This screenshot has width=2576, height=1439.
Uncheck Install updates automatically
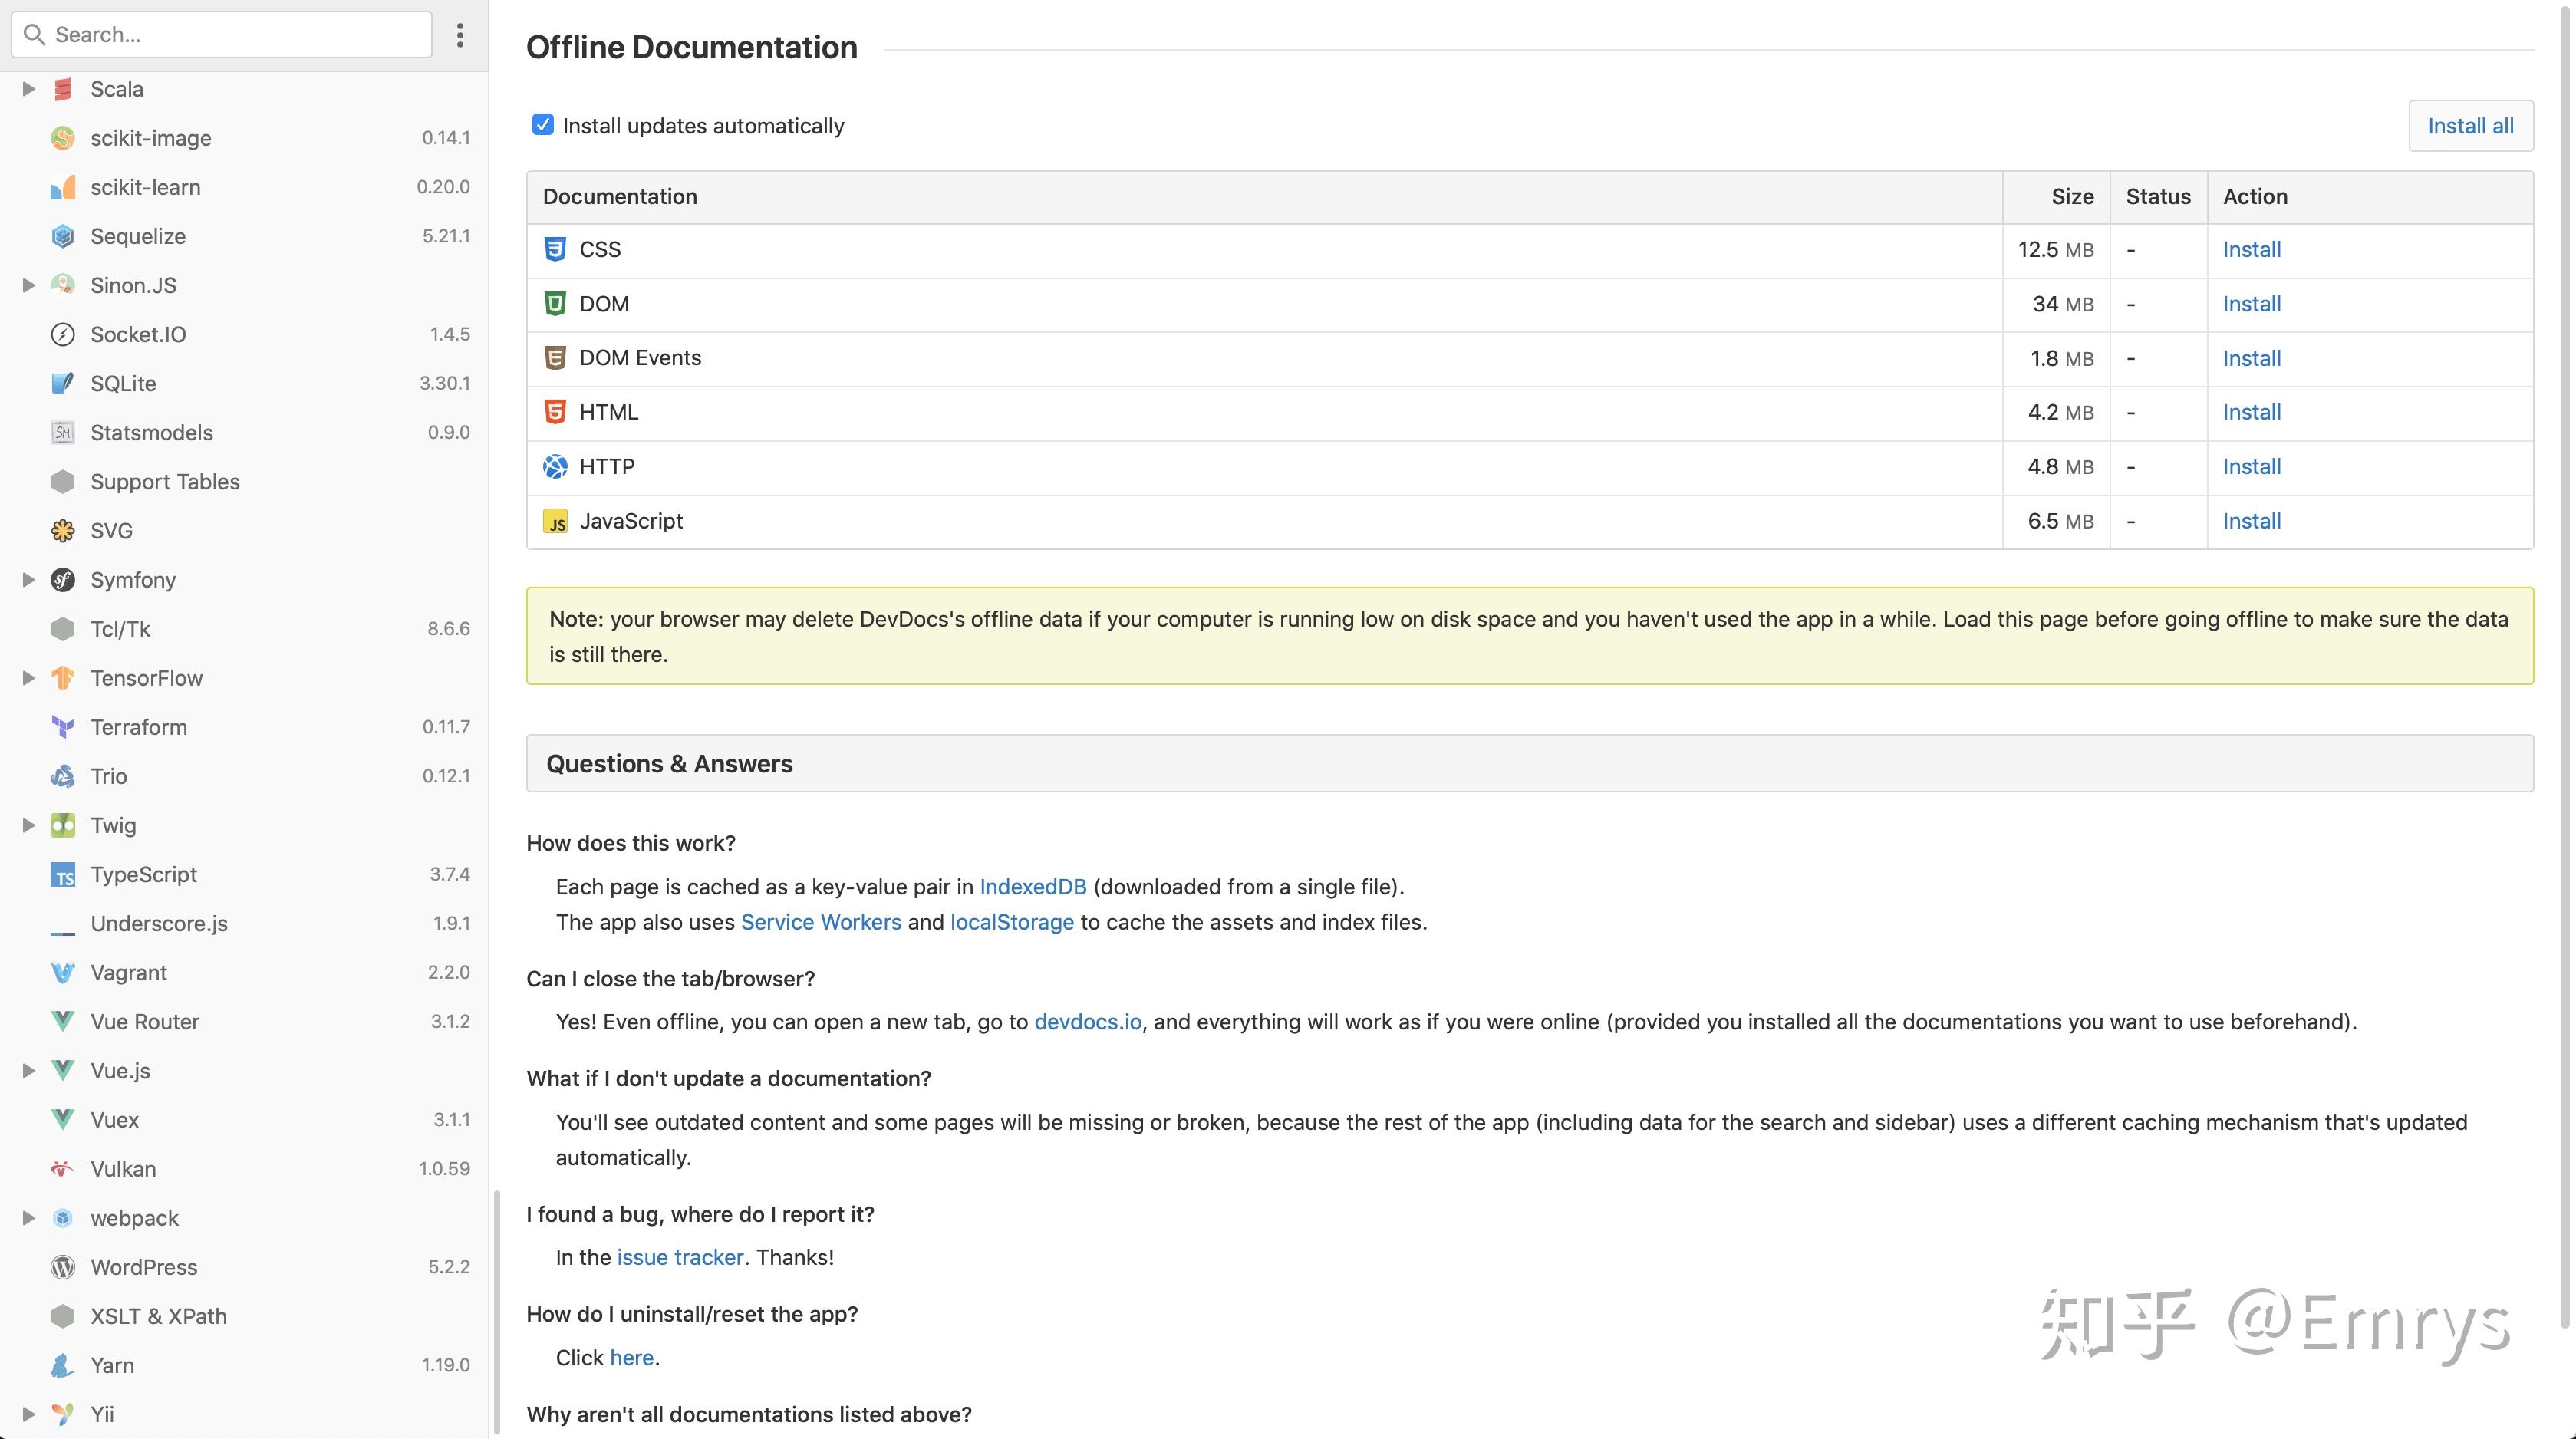click(x=542, y=124)
